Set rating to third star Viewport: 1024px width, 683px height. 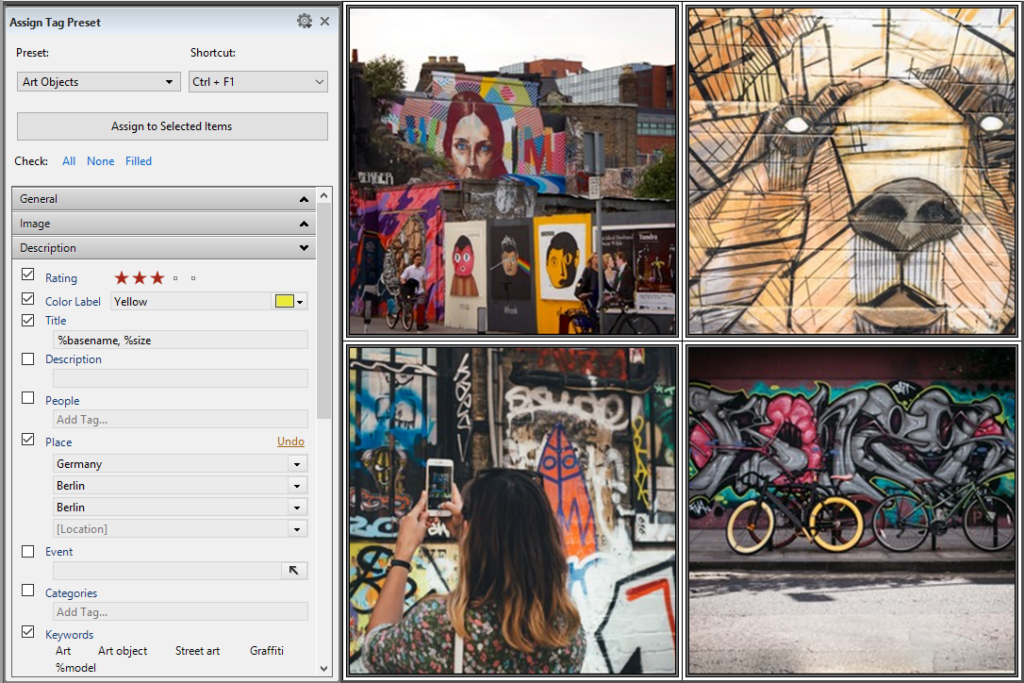tap(157, 278)
